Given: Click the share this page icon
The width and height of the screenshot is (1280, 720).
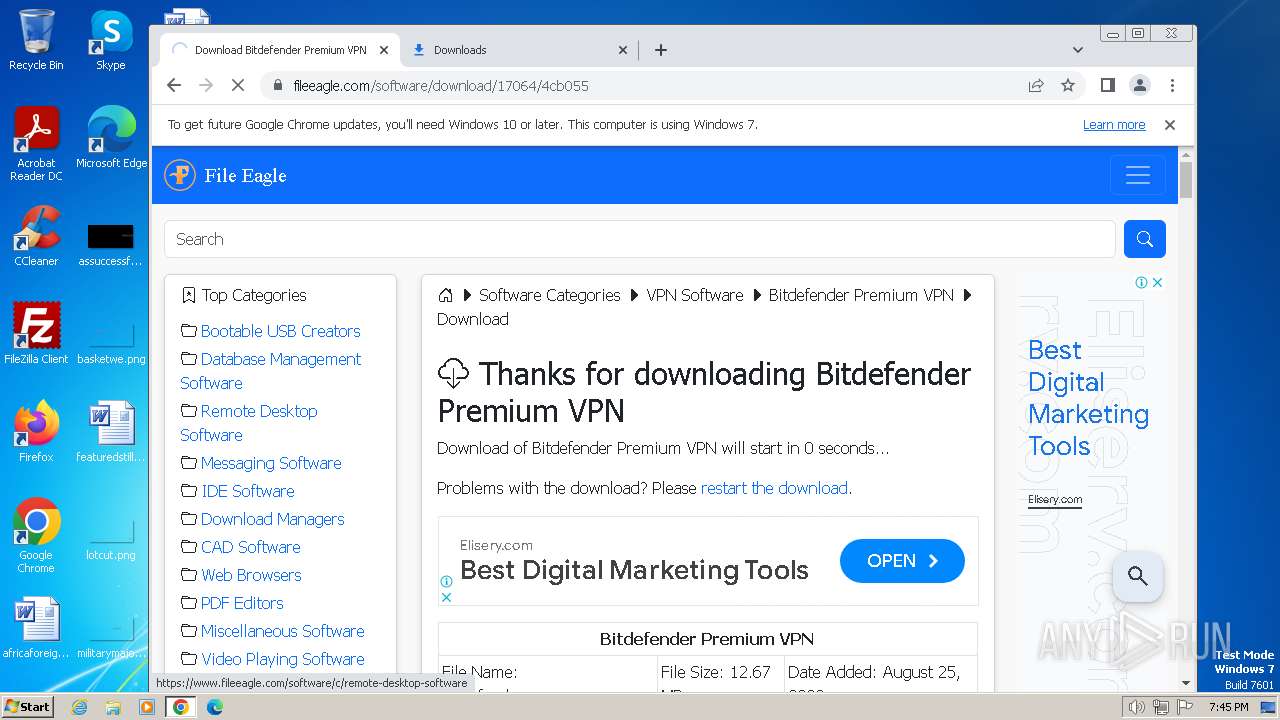Looking at the screenshot, I should tap(1036, 85).
